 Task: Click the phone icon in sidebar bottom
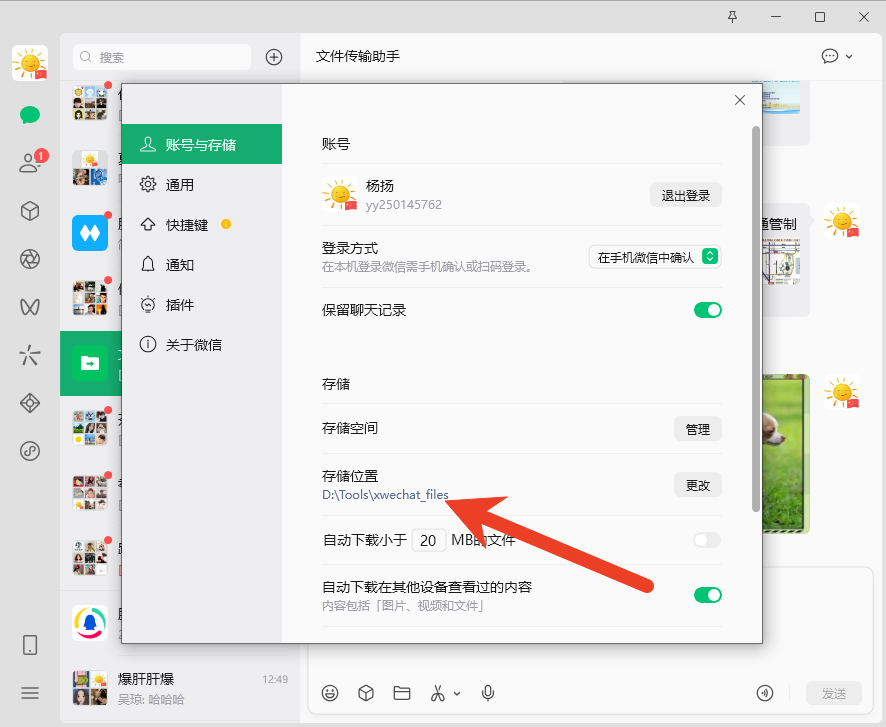30,645
